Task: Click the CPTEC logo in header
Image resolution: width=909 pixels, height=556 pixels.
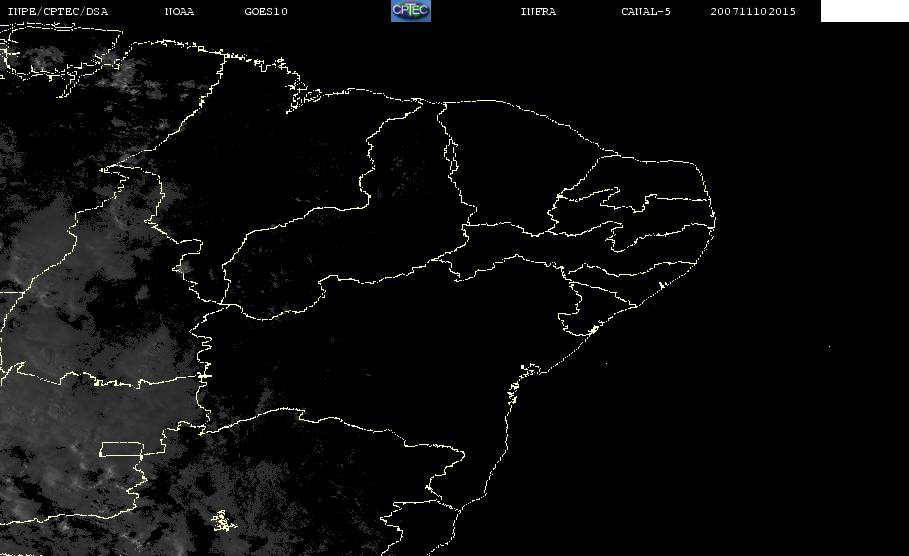Action: (410, 11)
